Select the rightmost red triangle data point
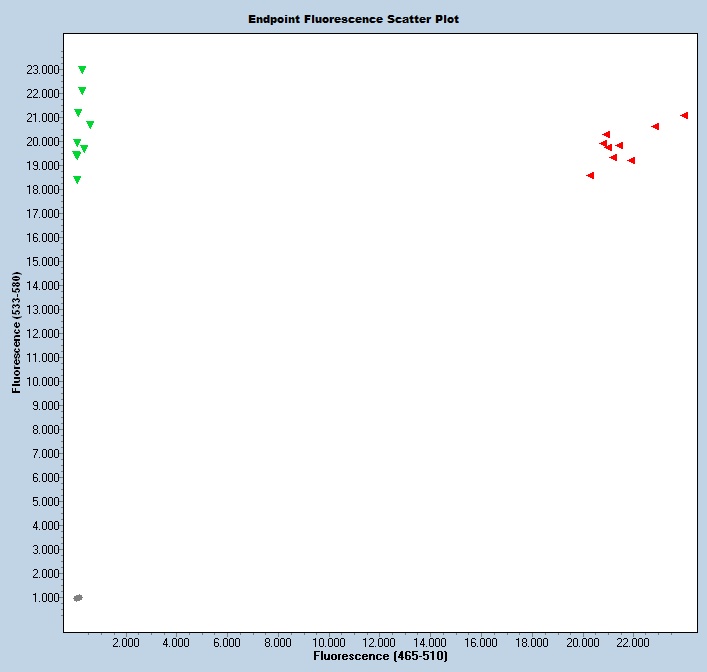 pos(684,115)
